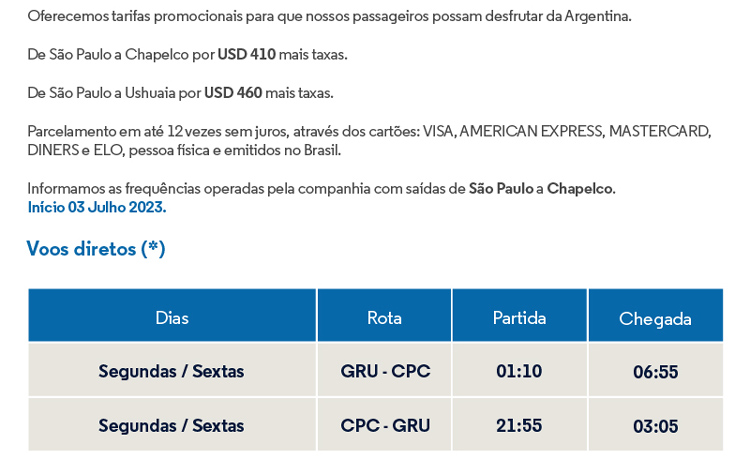Select the 'Chegada' column header

[655, 315]
